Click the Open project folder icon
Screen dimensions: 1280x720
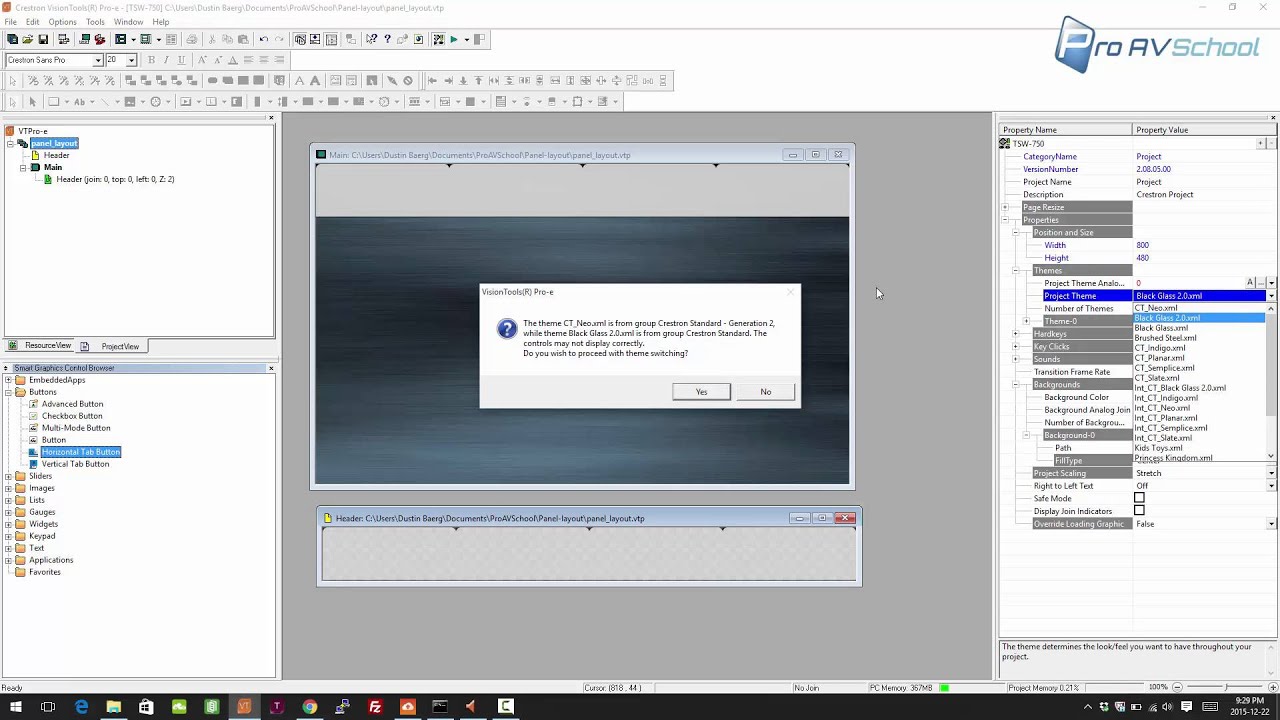[27, 39]
